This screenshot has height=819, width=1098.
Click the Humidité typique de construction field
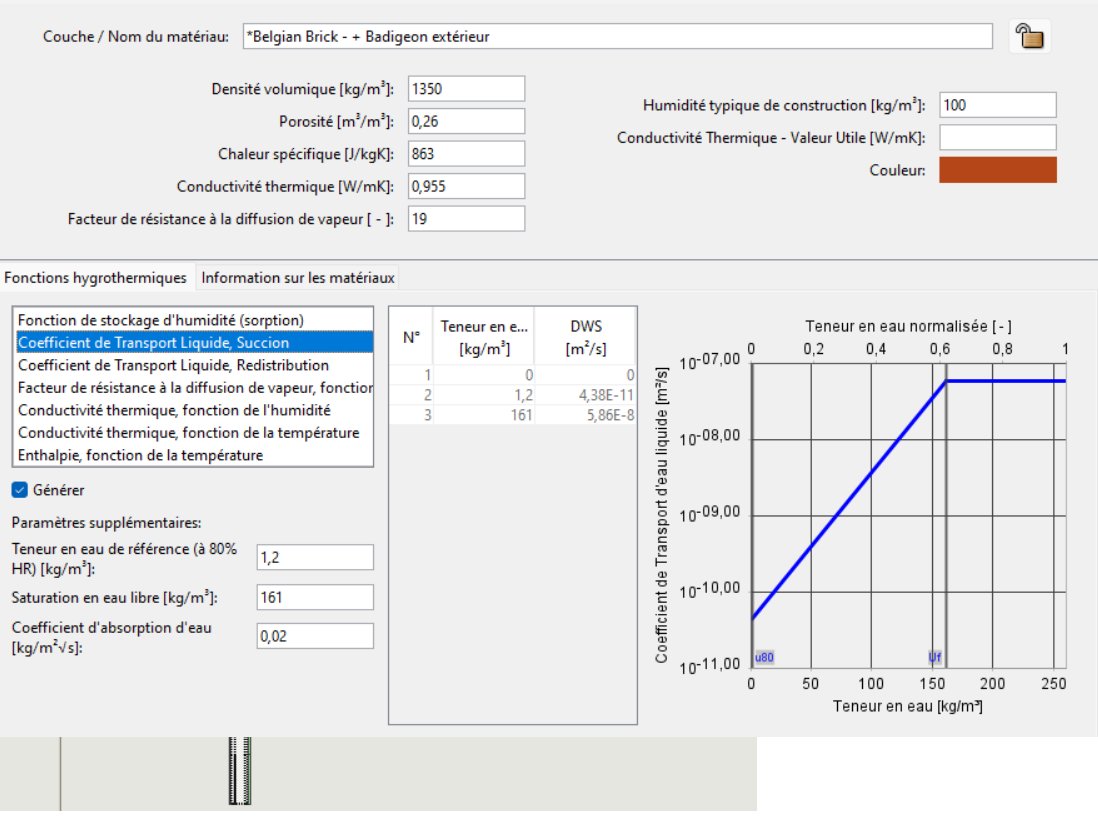997,105
